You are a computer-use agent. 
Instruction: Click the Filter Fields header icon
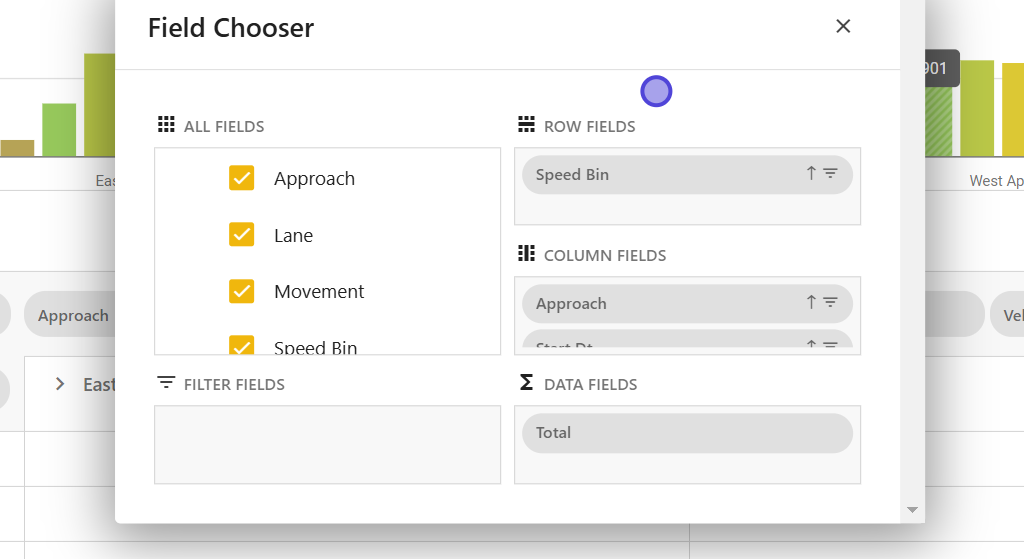coord(166,383)
